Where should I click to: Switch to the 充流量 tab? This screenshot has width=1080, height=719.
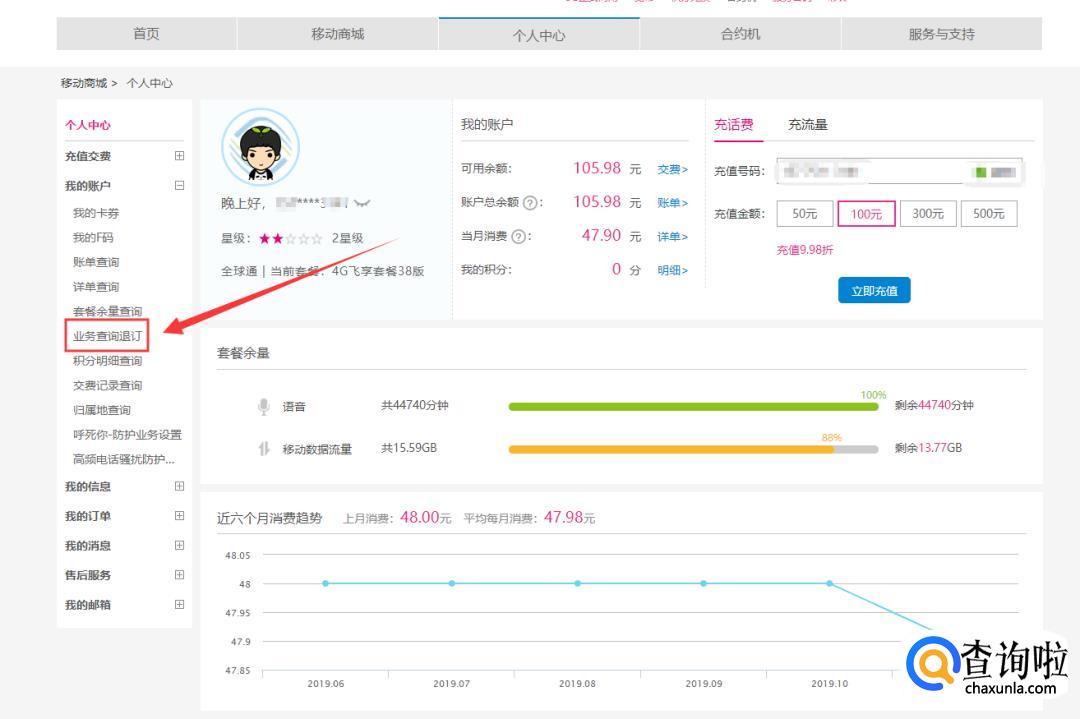tap(808, 125)
